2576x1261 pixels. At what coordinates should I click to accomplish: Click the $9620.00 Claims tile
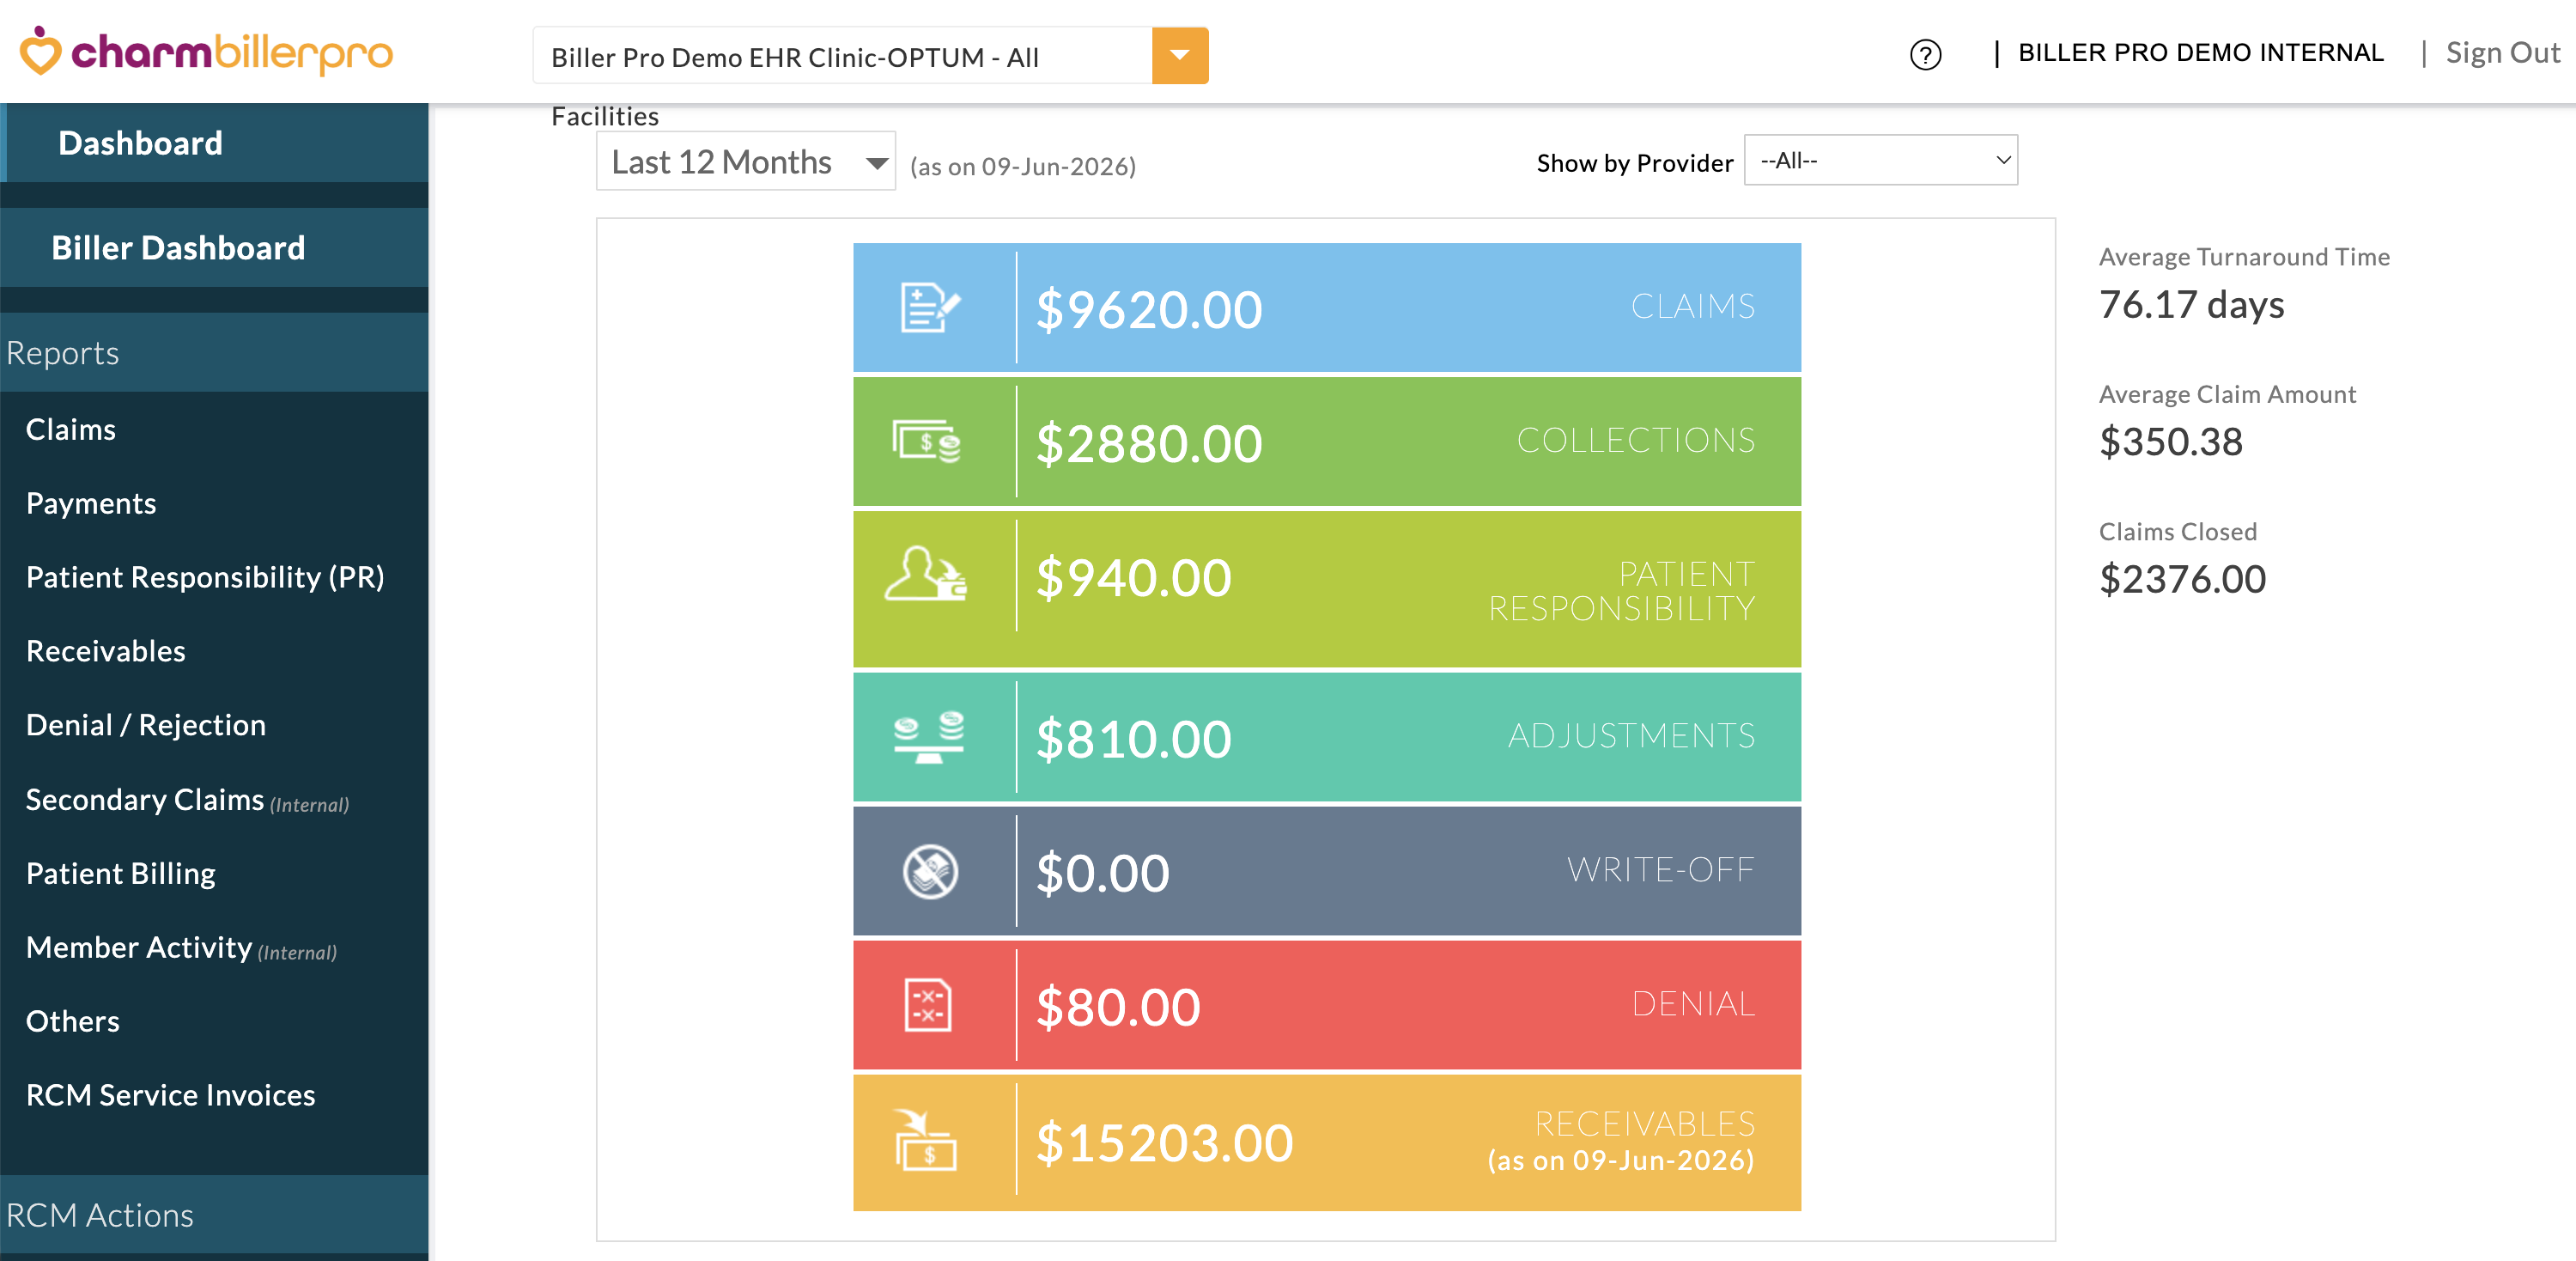pos(1326,308)
